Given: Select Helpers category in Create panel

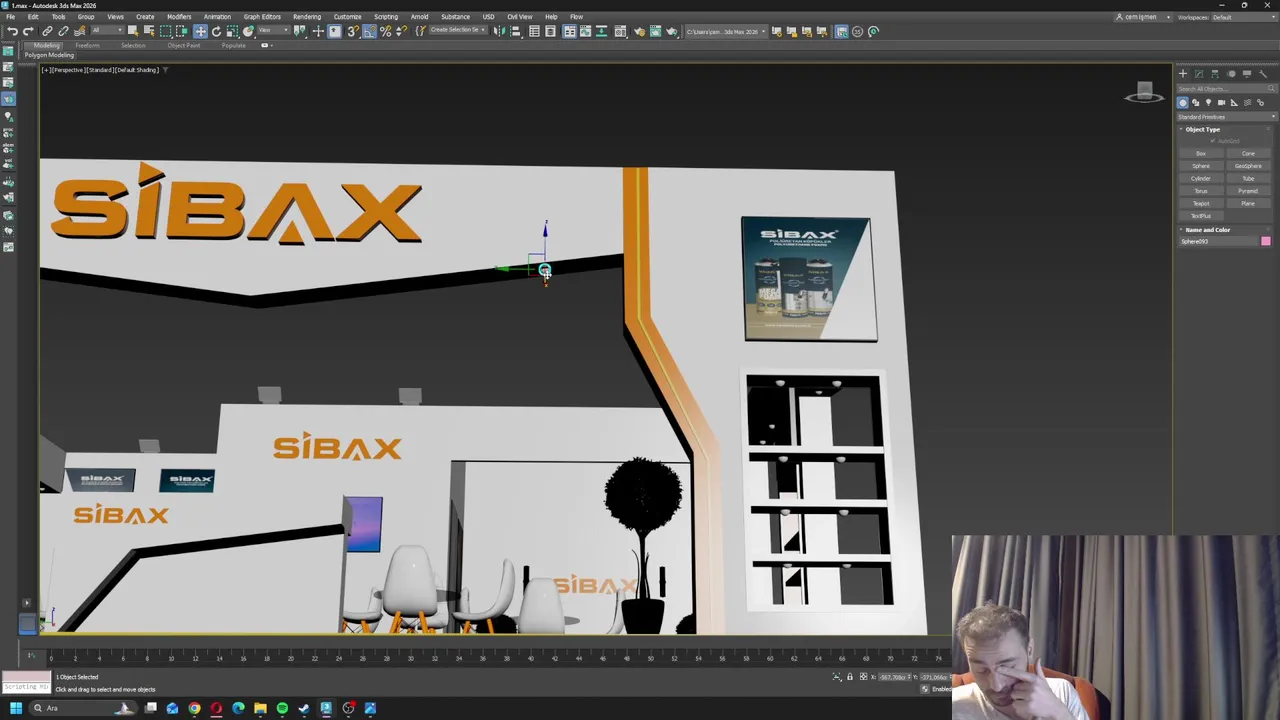Looking at the screenshot, I should click(x=1234, y=102).
